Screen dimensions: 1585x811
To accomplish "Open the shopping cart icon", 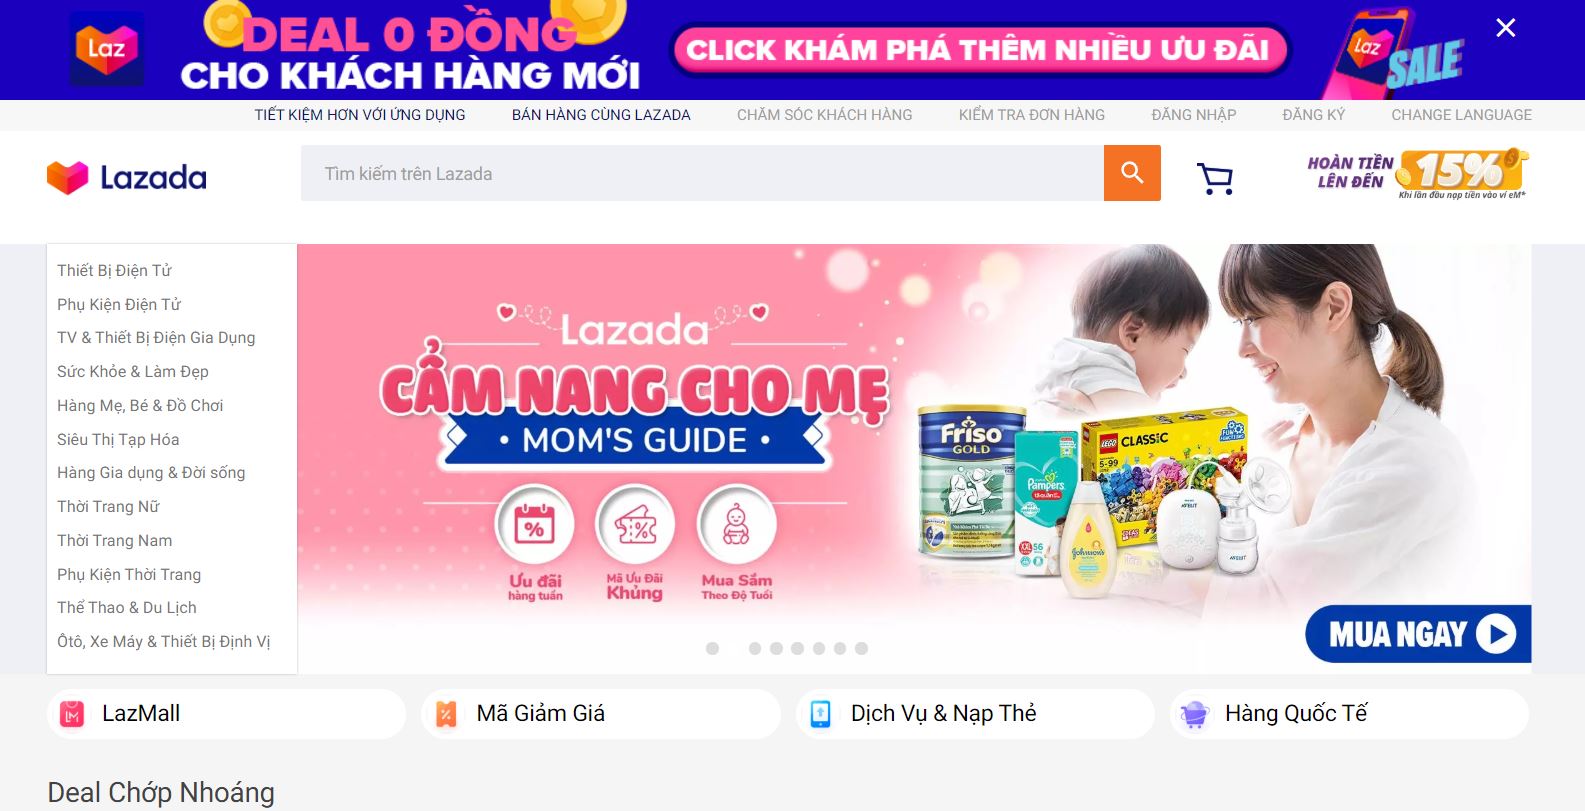I will coord(1215,178).
